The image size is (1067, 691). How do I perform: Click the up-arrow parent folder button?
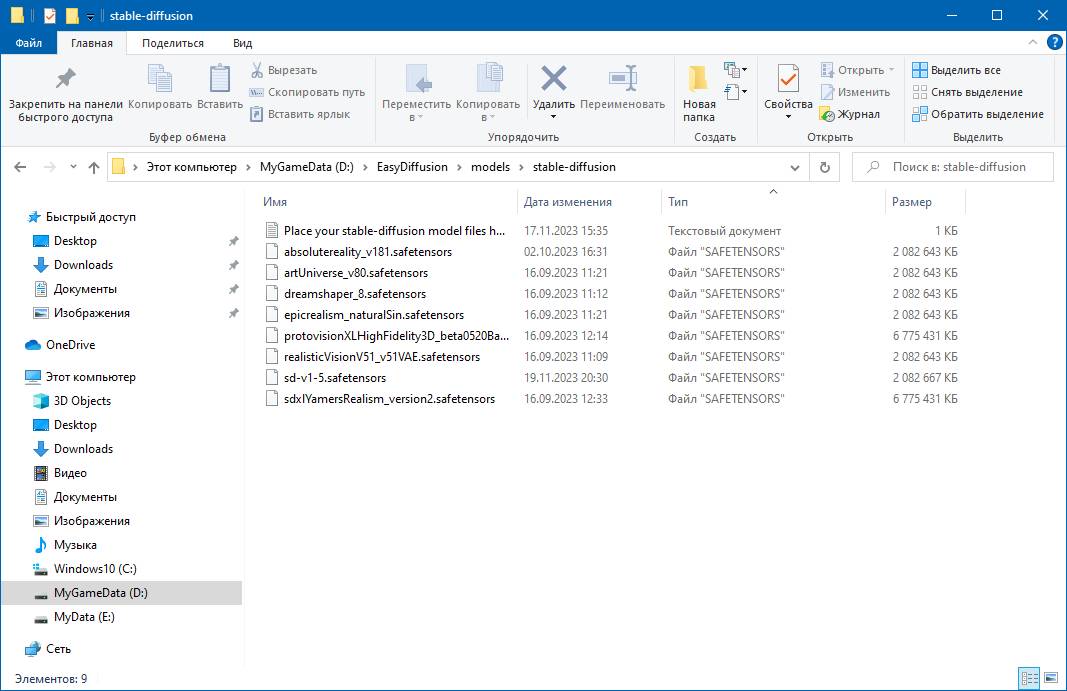tap(94, 167)
